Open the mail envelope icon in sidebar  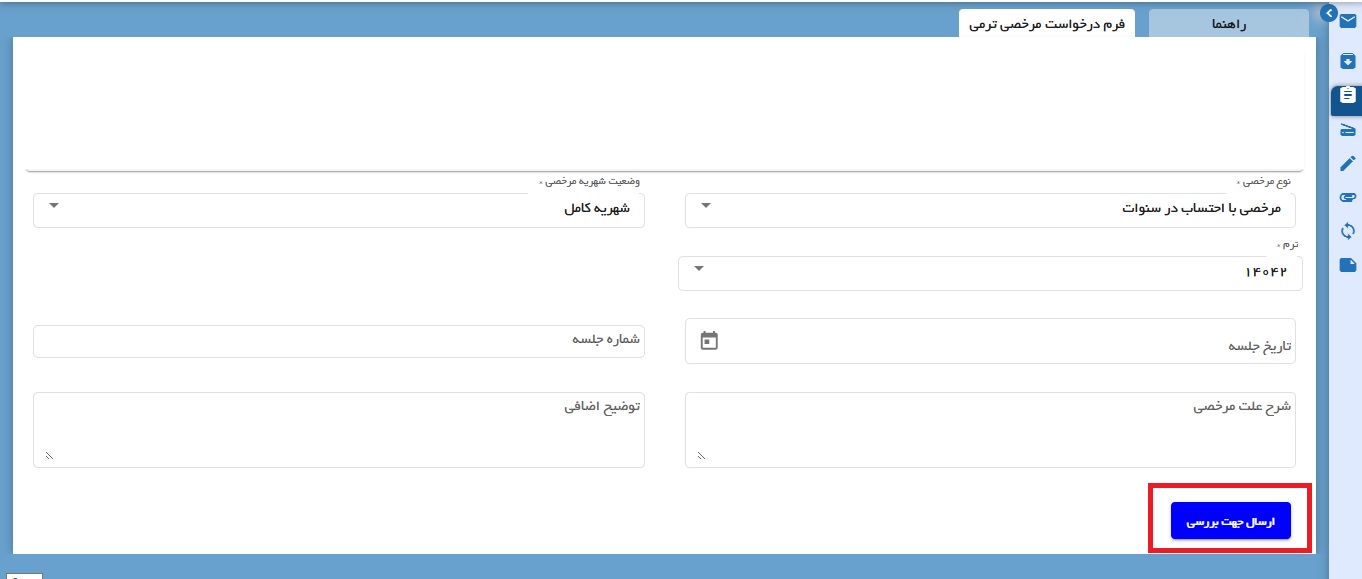[x=1348, y=21]
